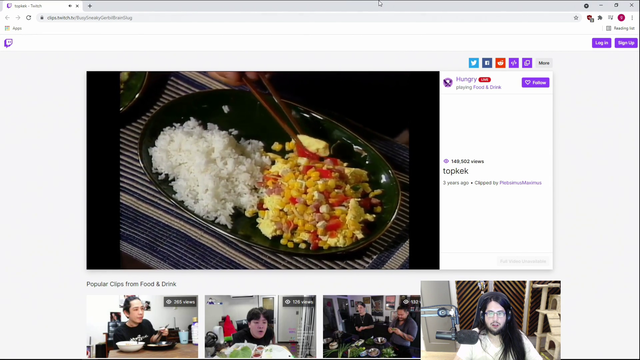
Task: Click the Full Video Unavailable button
Action: coord(523,261)
